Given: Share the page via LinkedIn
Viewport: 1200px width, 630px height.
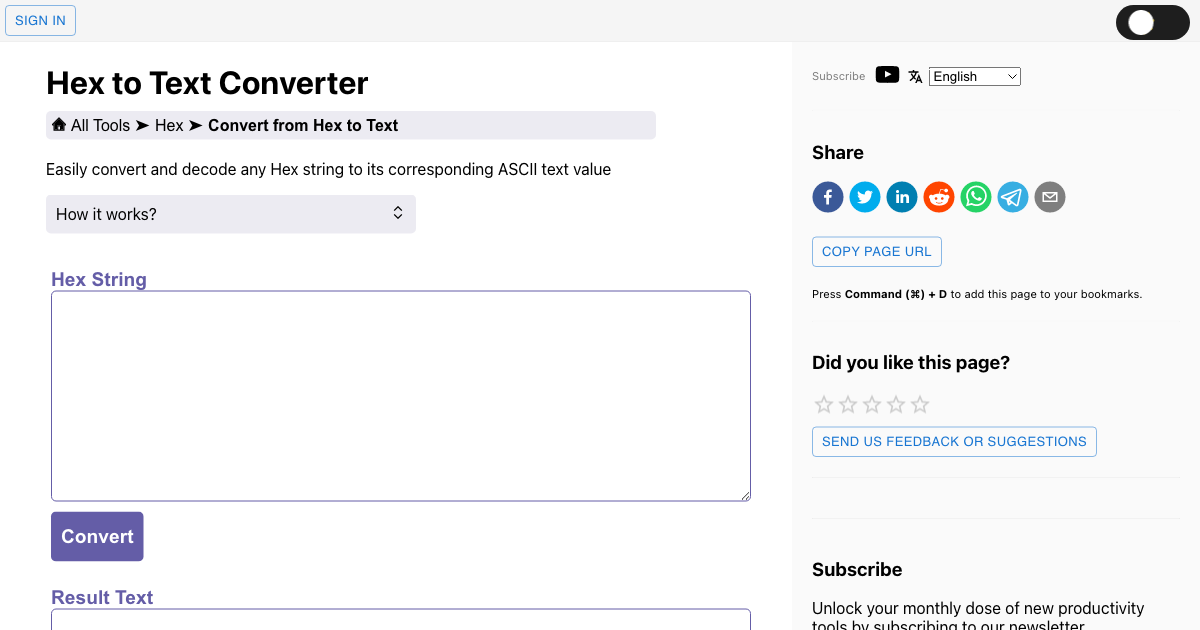Looking at the screenshot, I should [x=901, y=197].
